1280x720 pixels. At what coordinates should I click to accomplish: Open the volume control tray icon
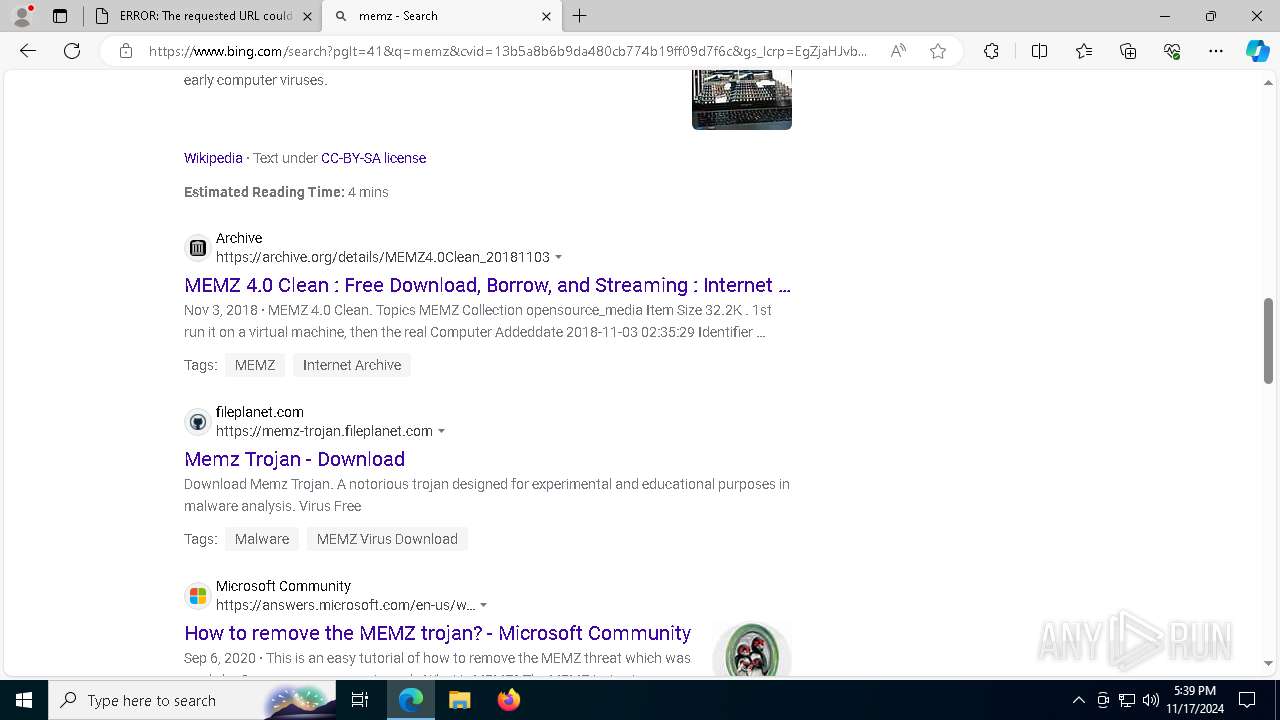tap(1151, 700)
